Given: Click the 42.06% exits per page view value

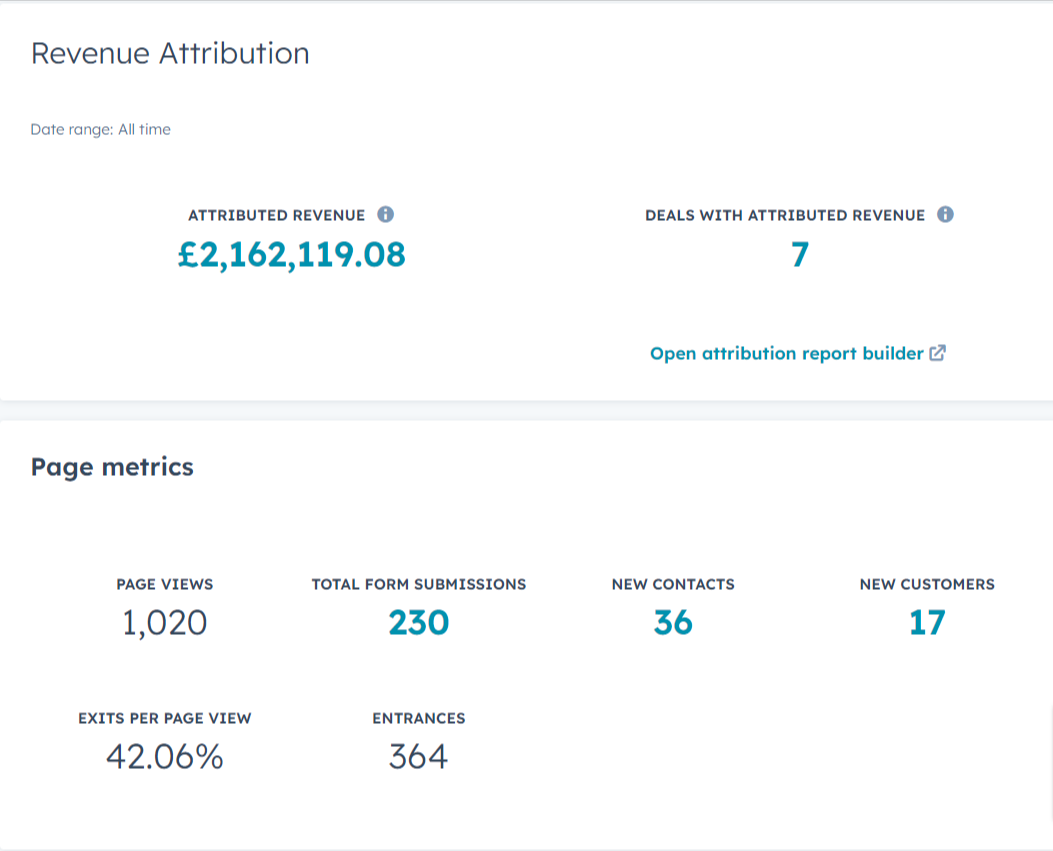Looking at the screenshot, I should coord(165,757).
